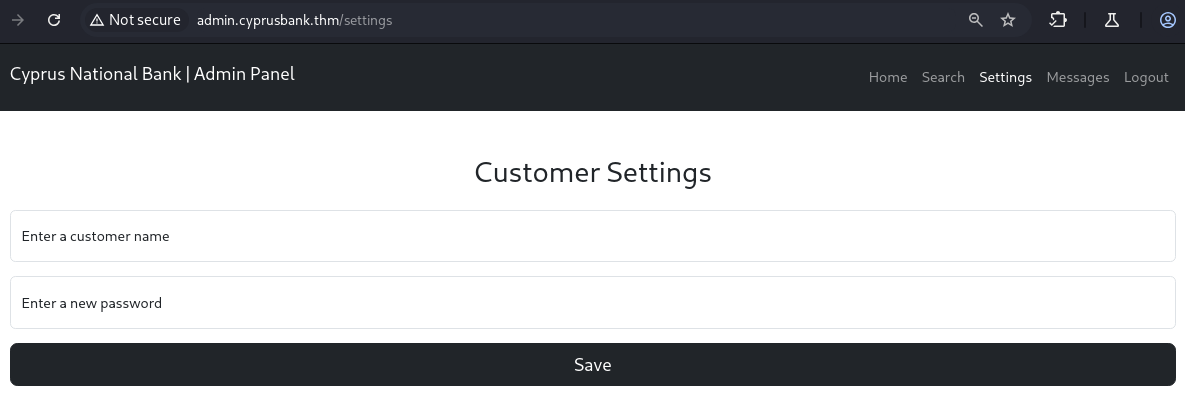
Task: Reload the current page
Action: [x=54, y=20]
